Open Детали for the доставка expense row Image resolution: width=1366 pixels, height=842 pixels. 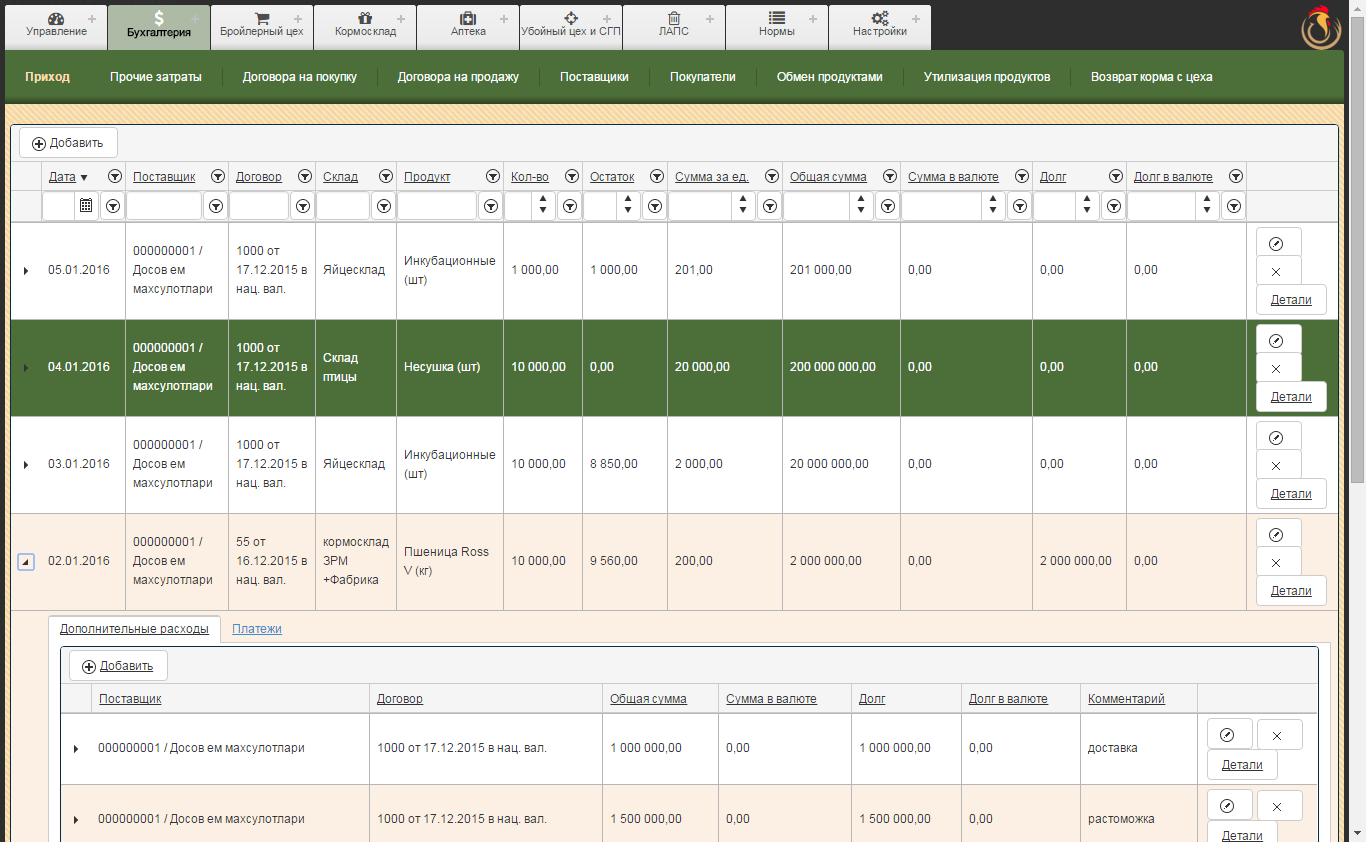1243,764
